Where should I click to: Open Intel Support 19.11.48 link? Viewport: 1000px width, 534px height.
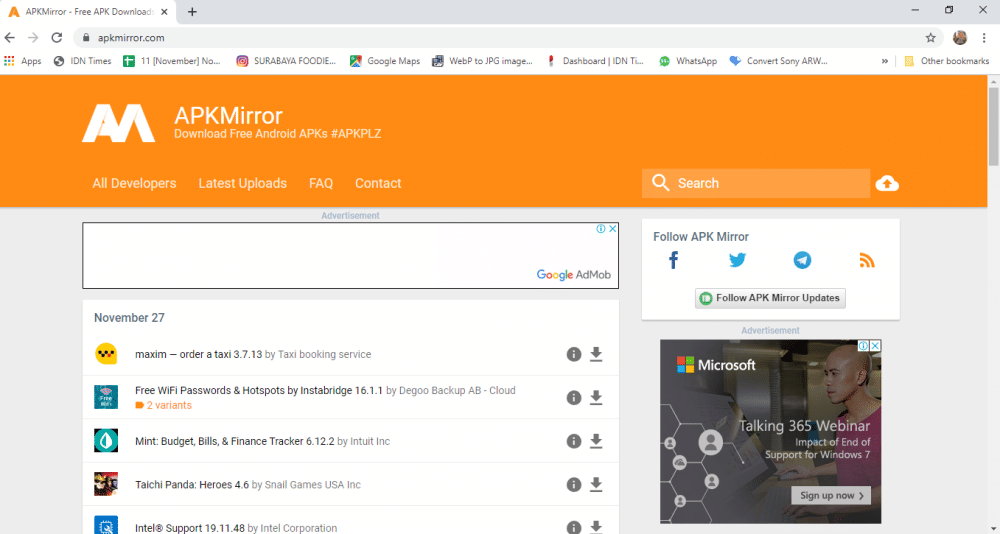click(x=189, y=528)
